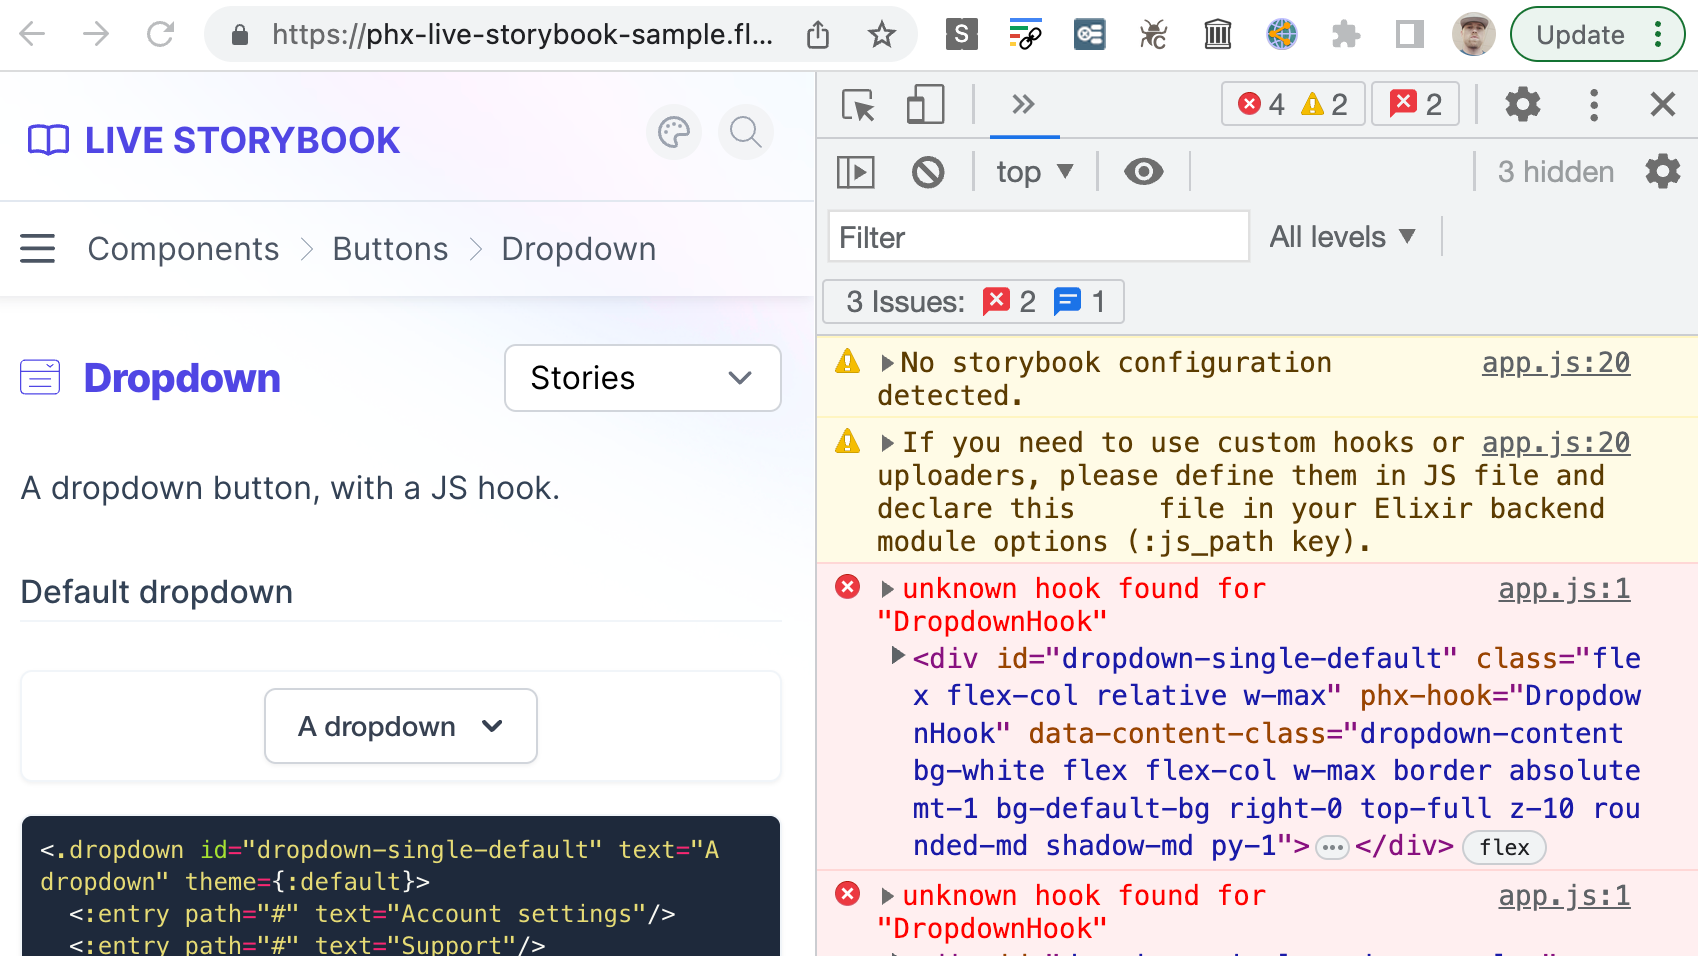Open the theme color palette picker
Viewport: 1698px width, 956px height.
[x=673, y=132]
